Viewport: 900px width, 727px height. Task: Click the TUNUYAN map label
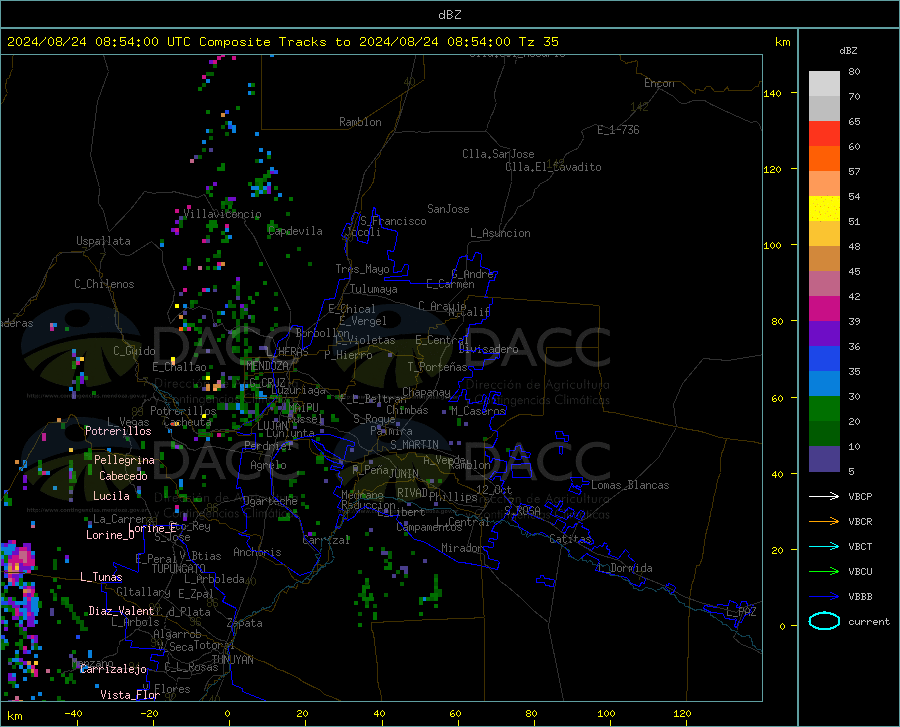pyautogui.click(x=232, y=660)
